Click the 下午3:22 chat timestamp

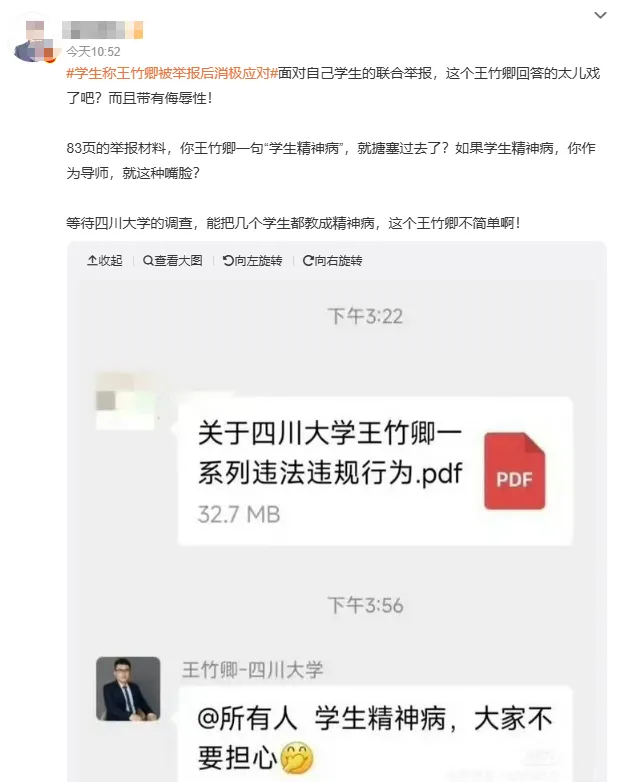click(x=365, y=316)
